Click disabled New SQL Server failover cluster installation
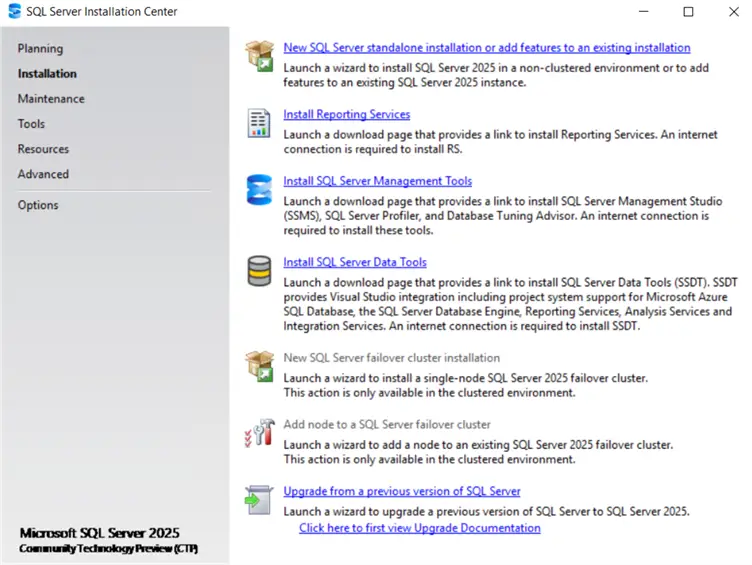752x565 pixels. (x=391, y=358)
